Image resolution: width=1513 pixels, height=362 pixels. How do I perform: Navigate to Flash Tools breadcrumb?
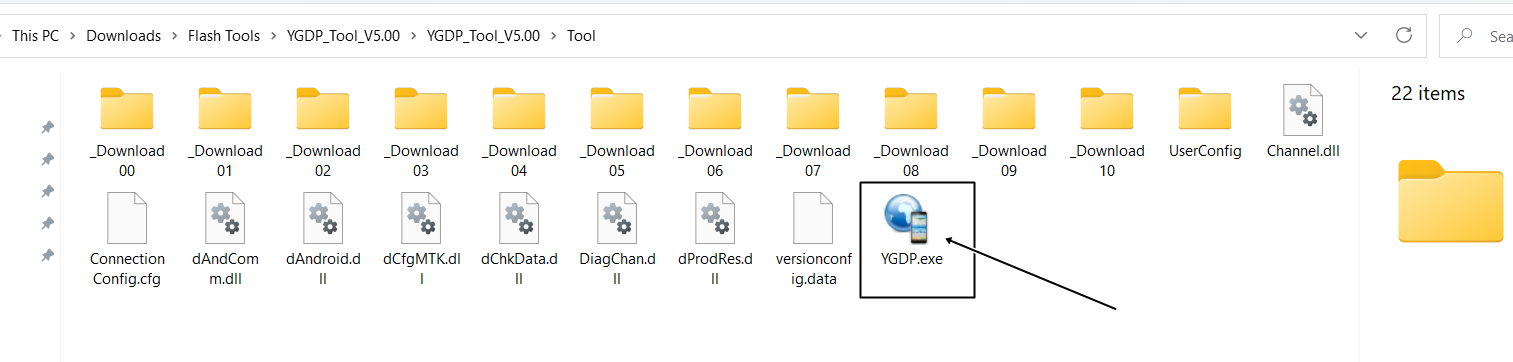coord(224,36)
